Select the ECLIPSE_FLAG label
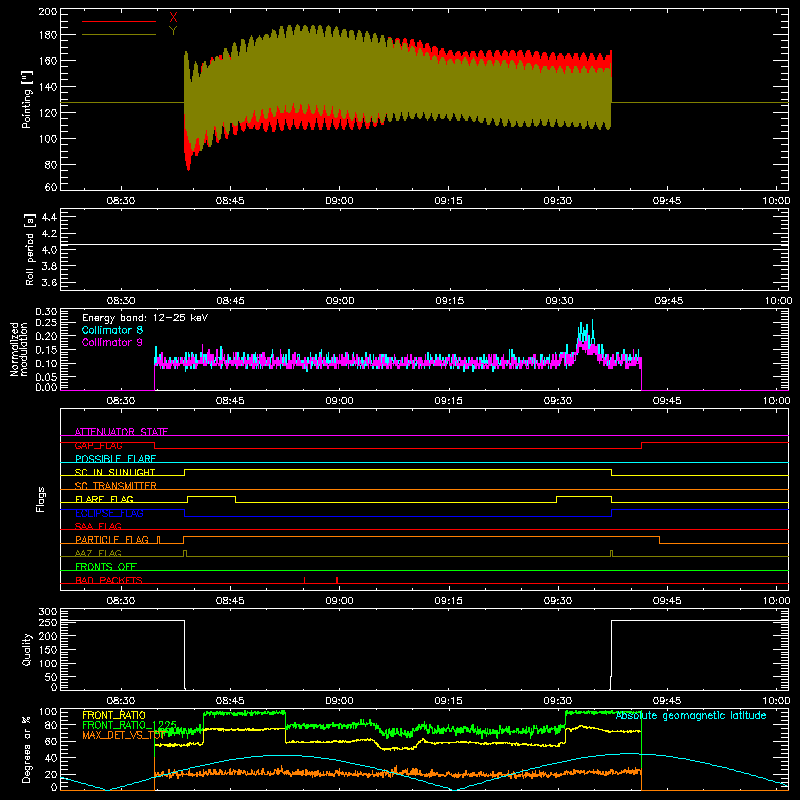 point(109,513)
